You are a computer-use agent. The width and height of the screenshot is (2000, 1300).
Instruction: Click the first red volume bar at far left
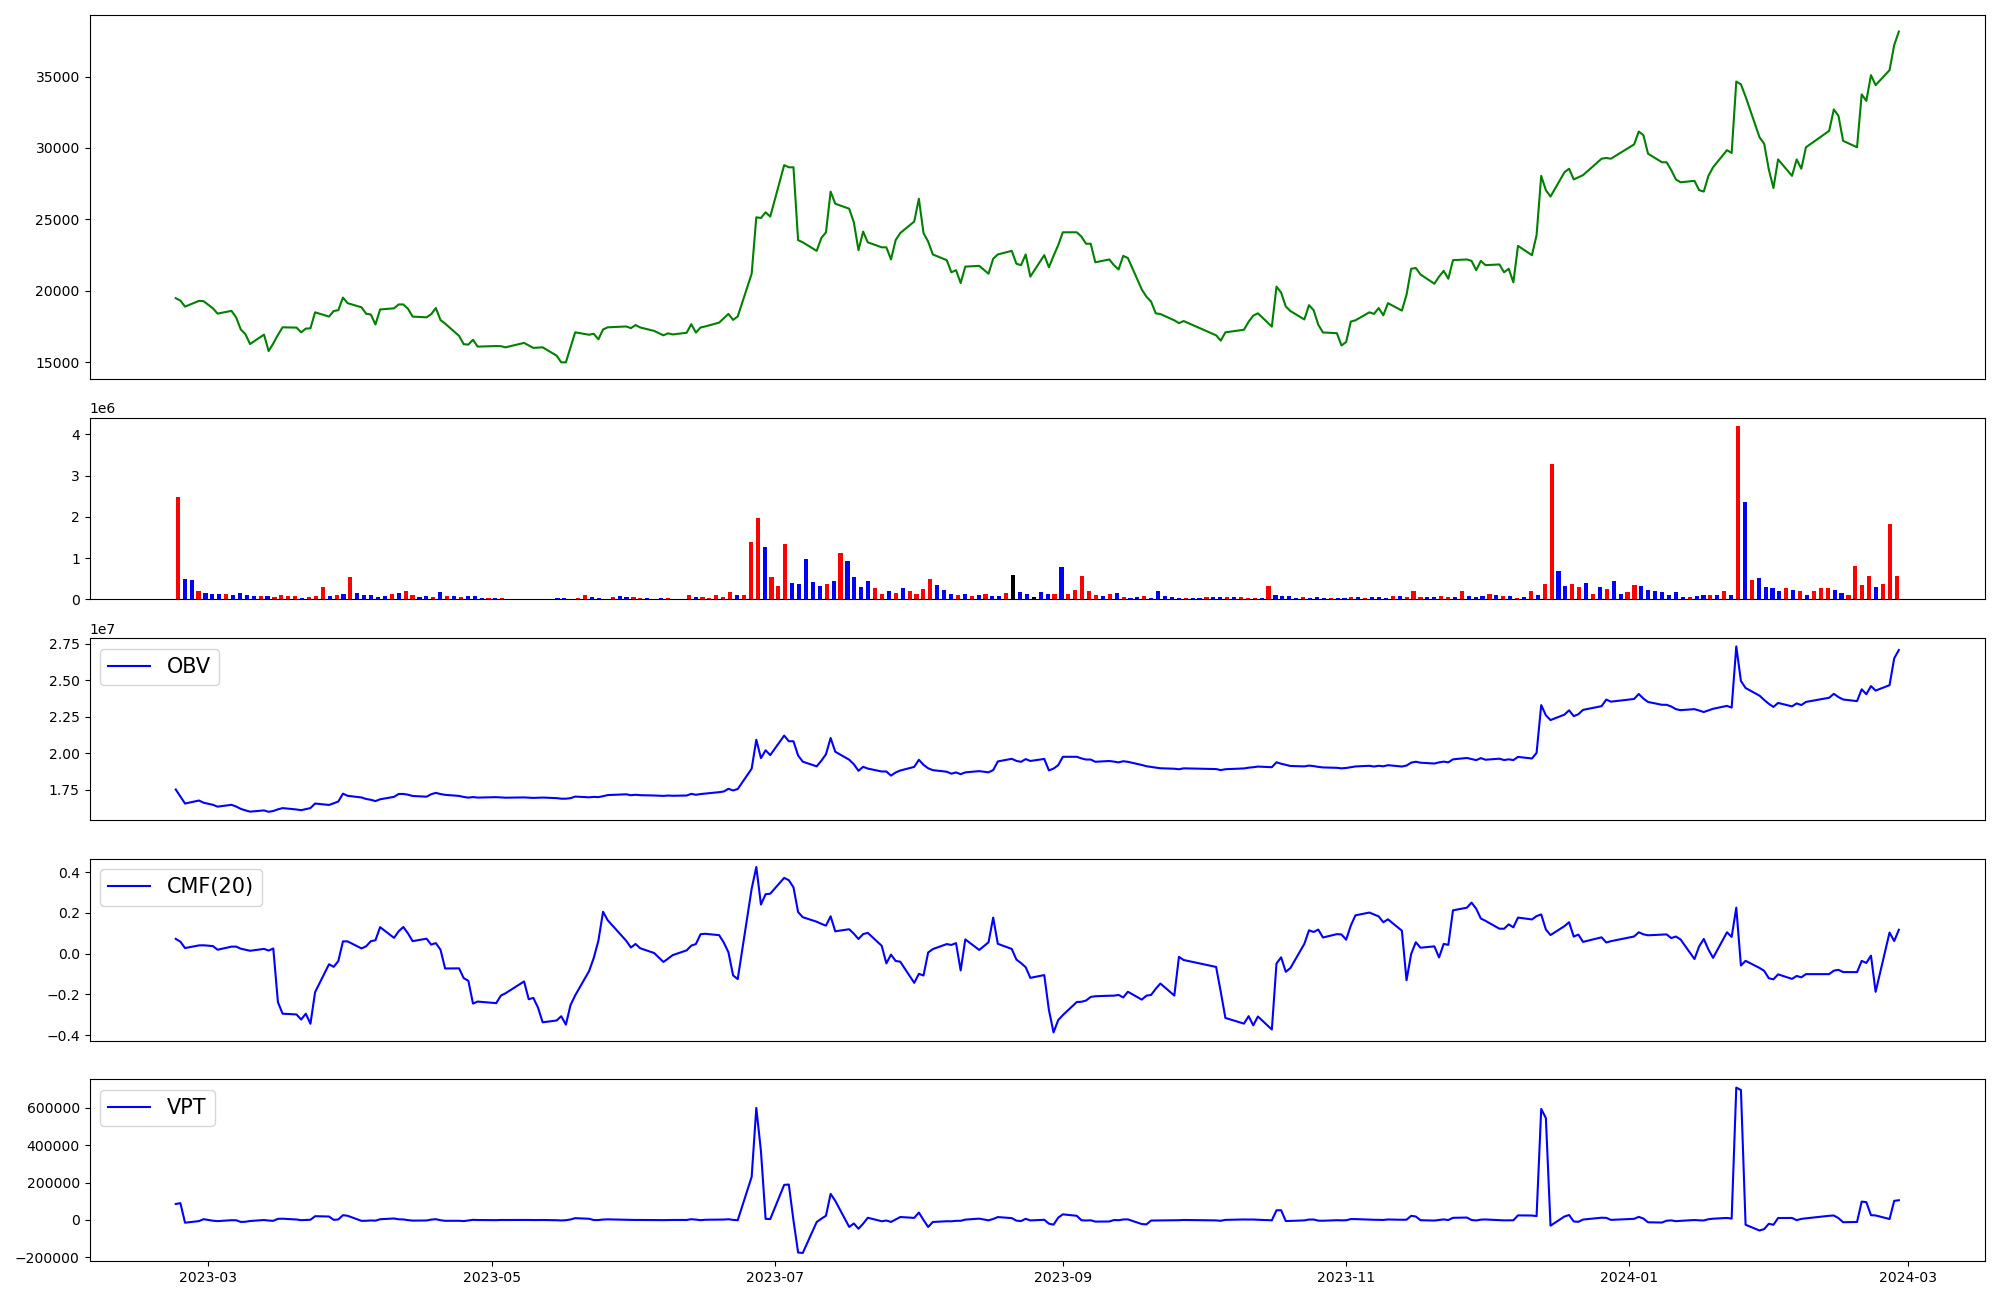pos(178,548)
